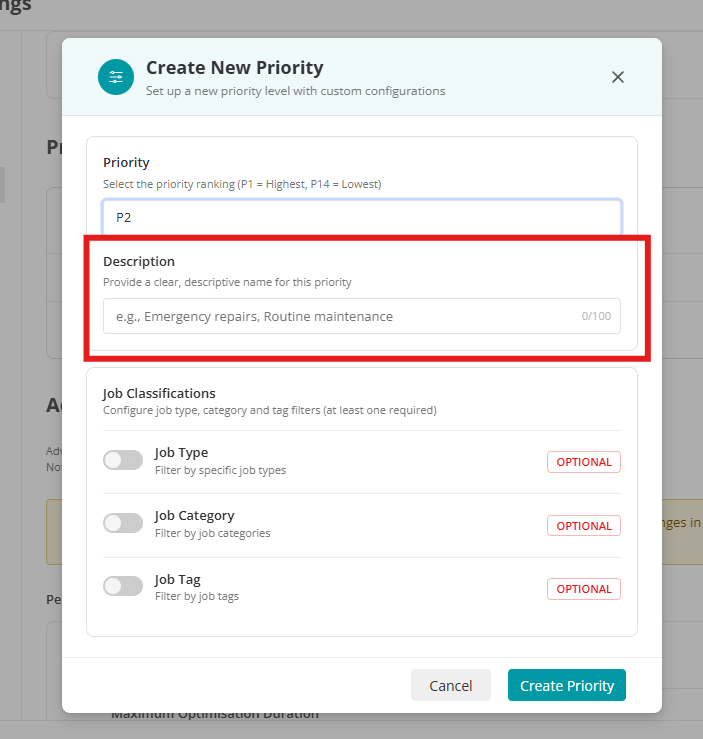Select the Job Tag label text
The height and width of the screenshot is (739, 703).
coord(178,580)
